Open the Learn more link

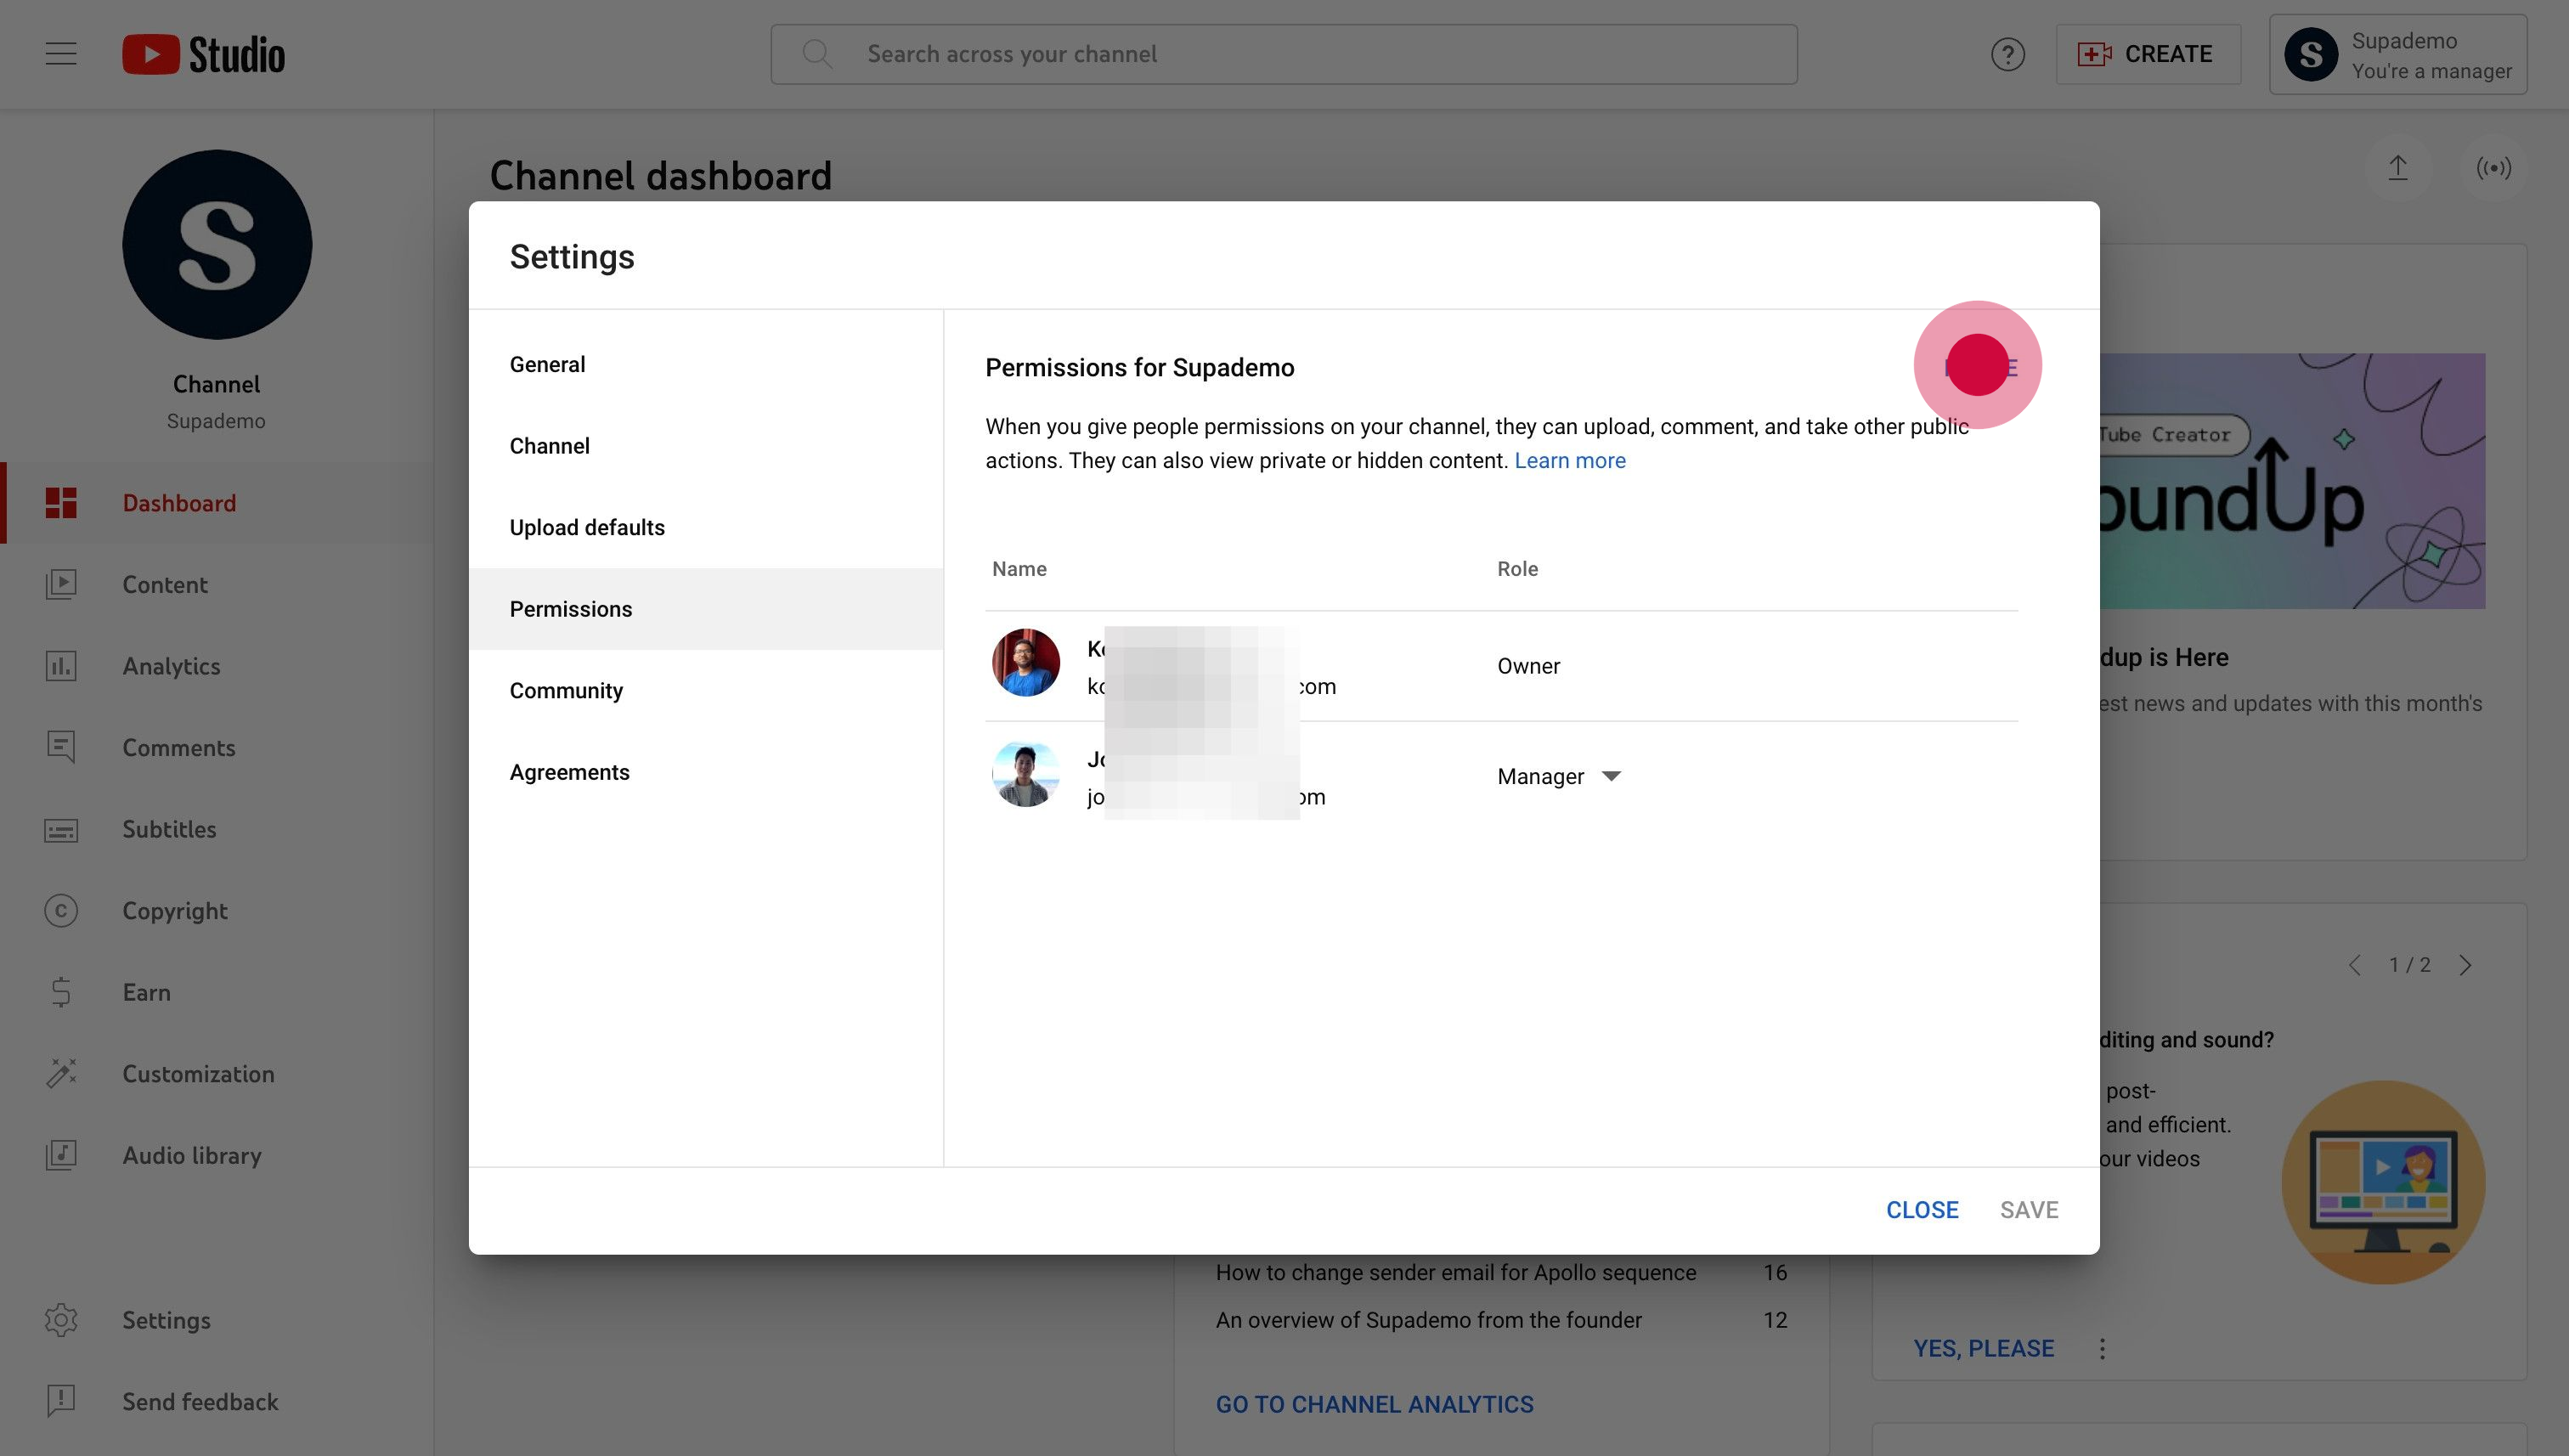pos(1570,460)
